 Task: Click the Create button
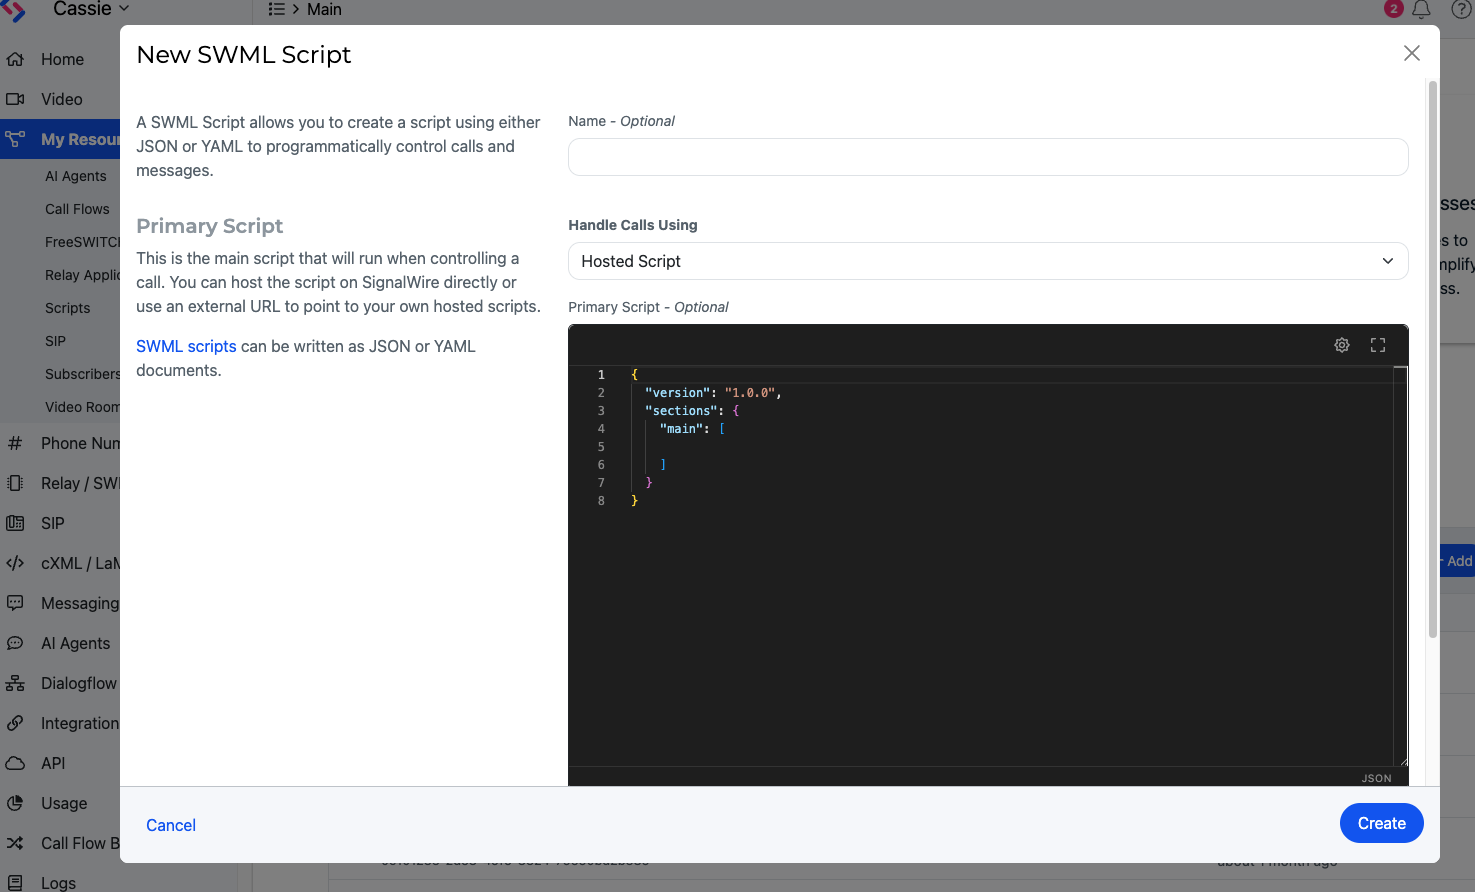[1381, 823]
